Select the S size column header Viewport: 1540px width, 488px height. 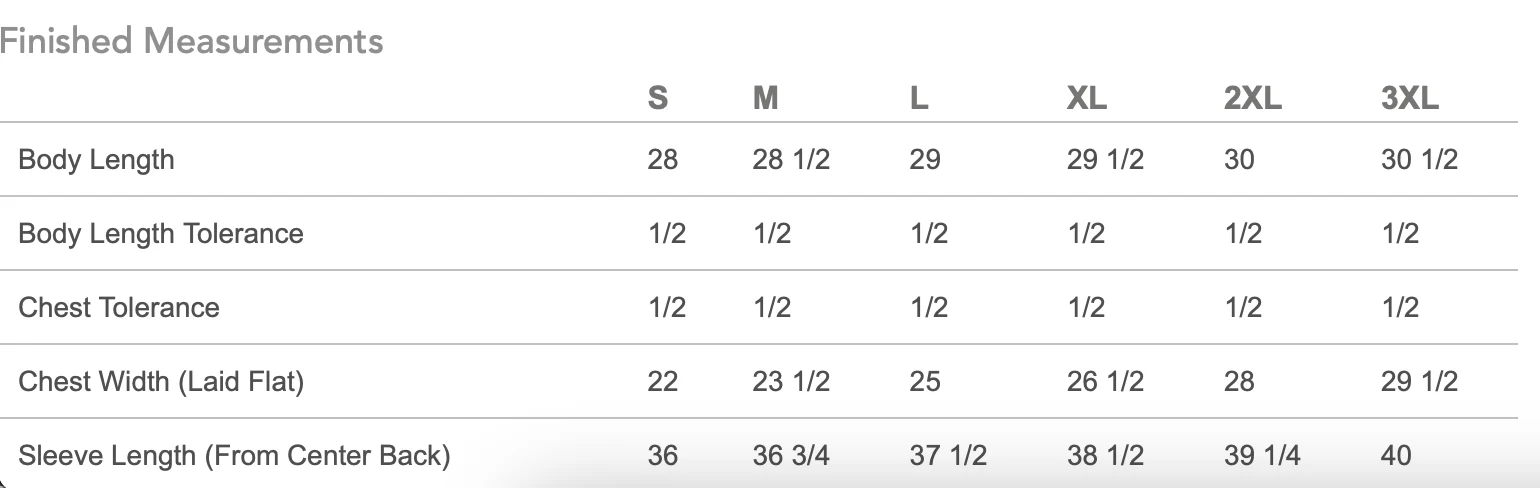(658, 98)
